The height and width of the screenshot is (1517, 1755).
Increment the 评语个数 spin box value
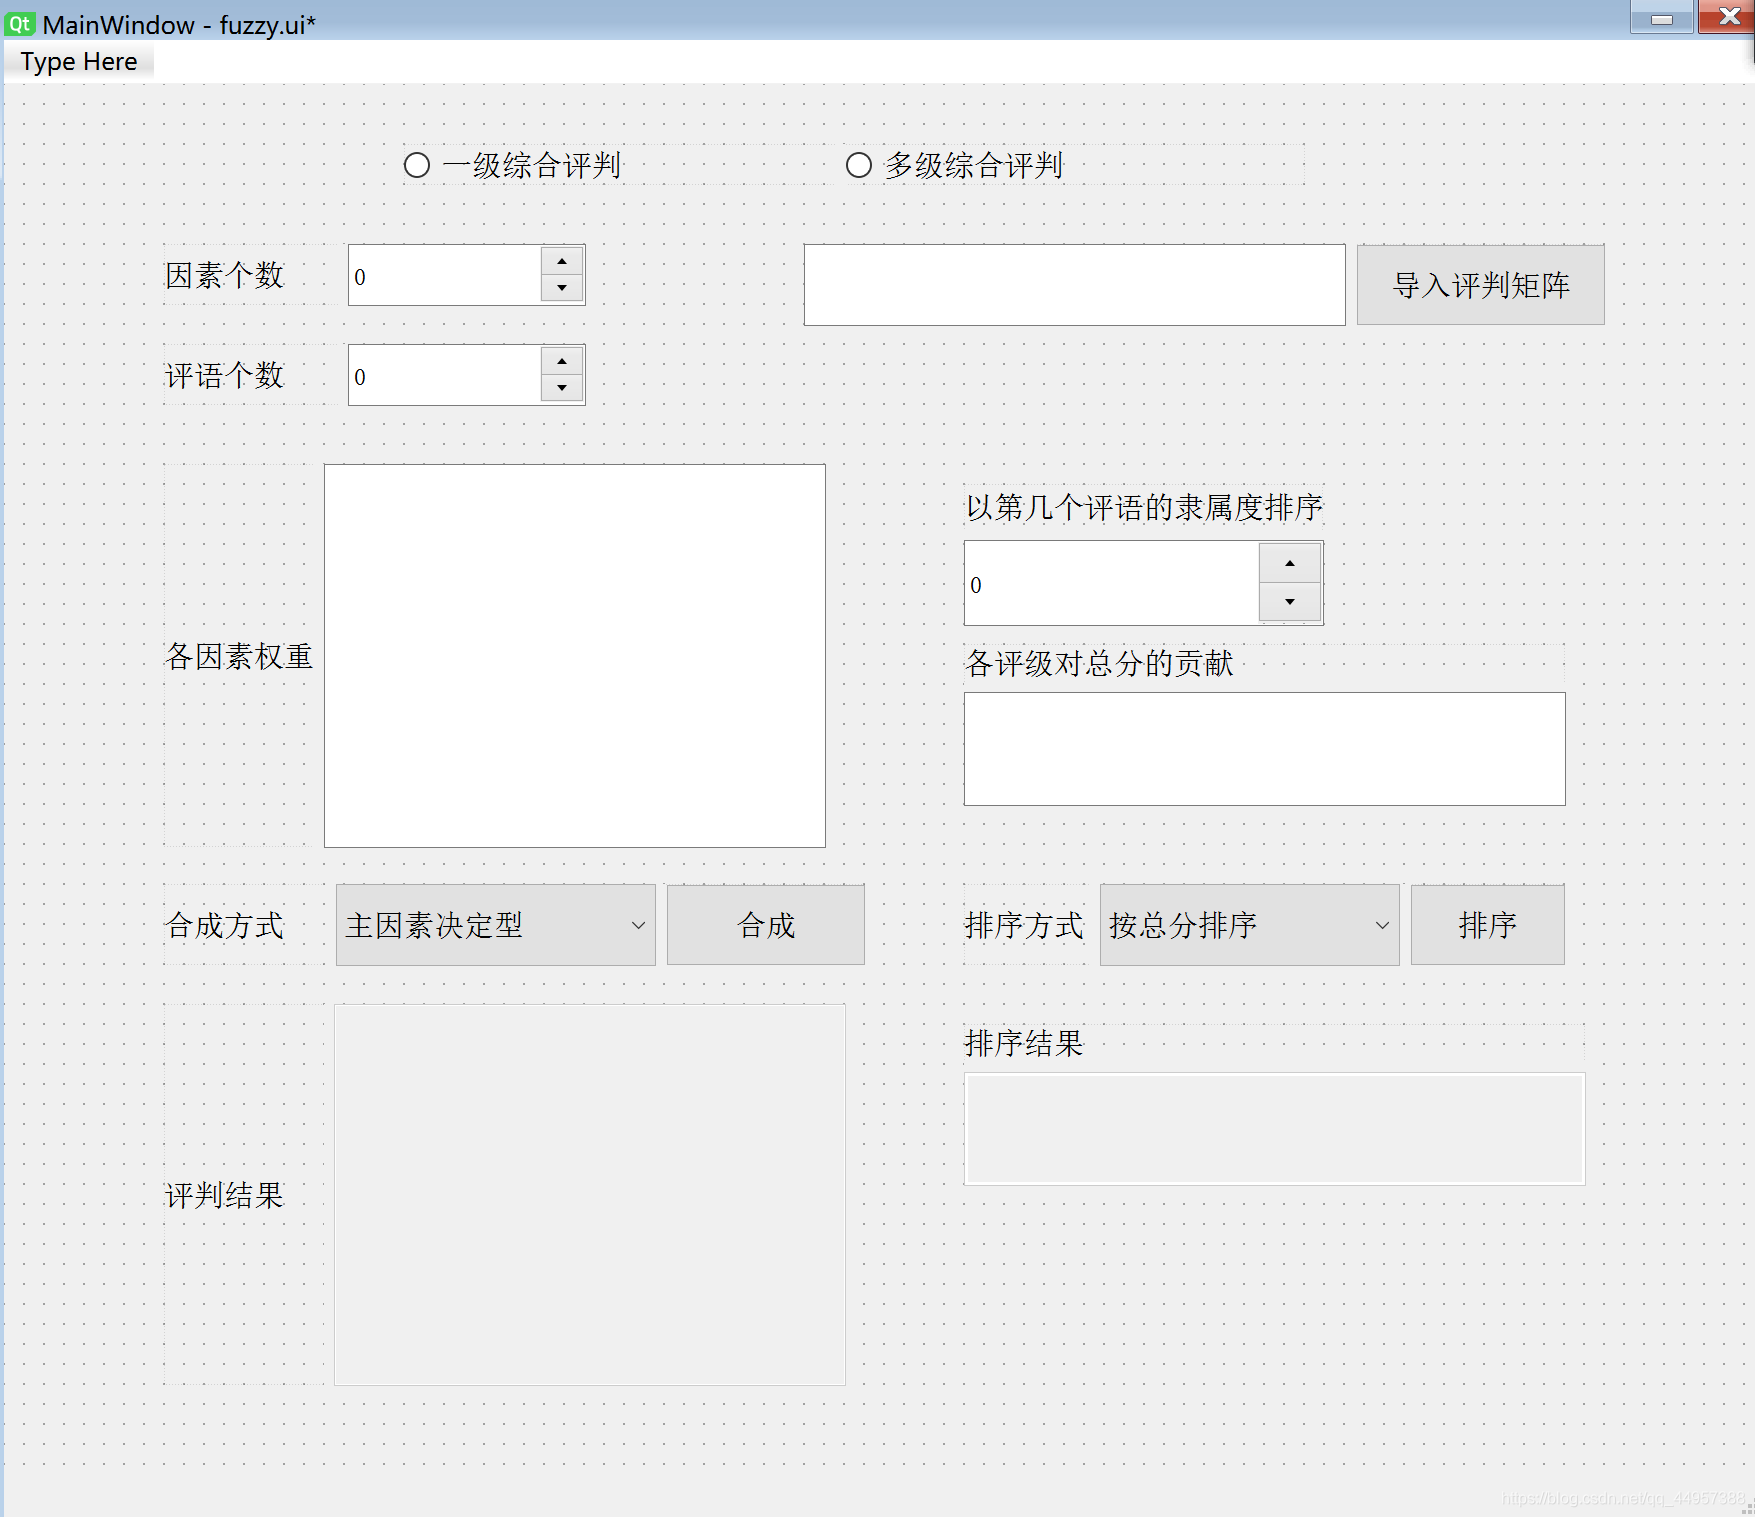pyautogui.click(x=562, y=360)
